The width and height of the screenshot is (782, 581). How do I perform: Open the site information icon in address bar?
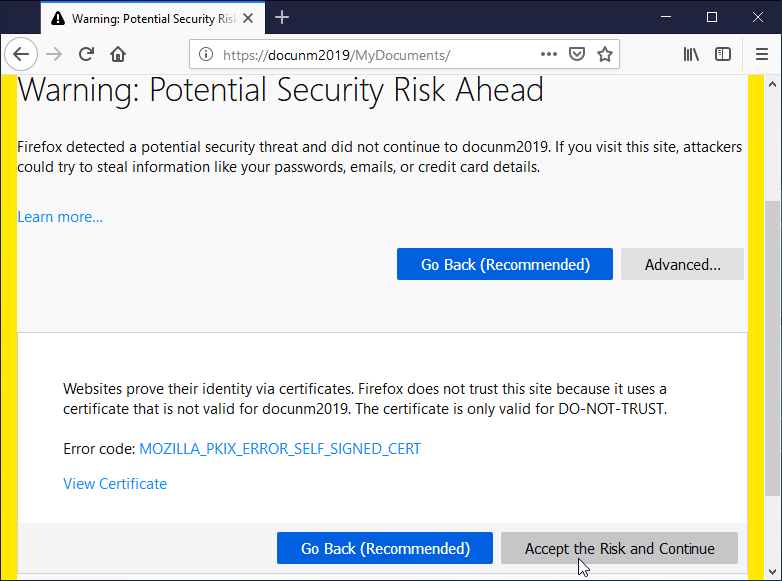click(x=205, y=54)
